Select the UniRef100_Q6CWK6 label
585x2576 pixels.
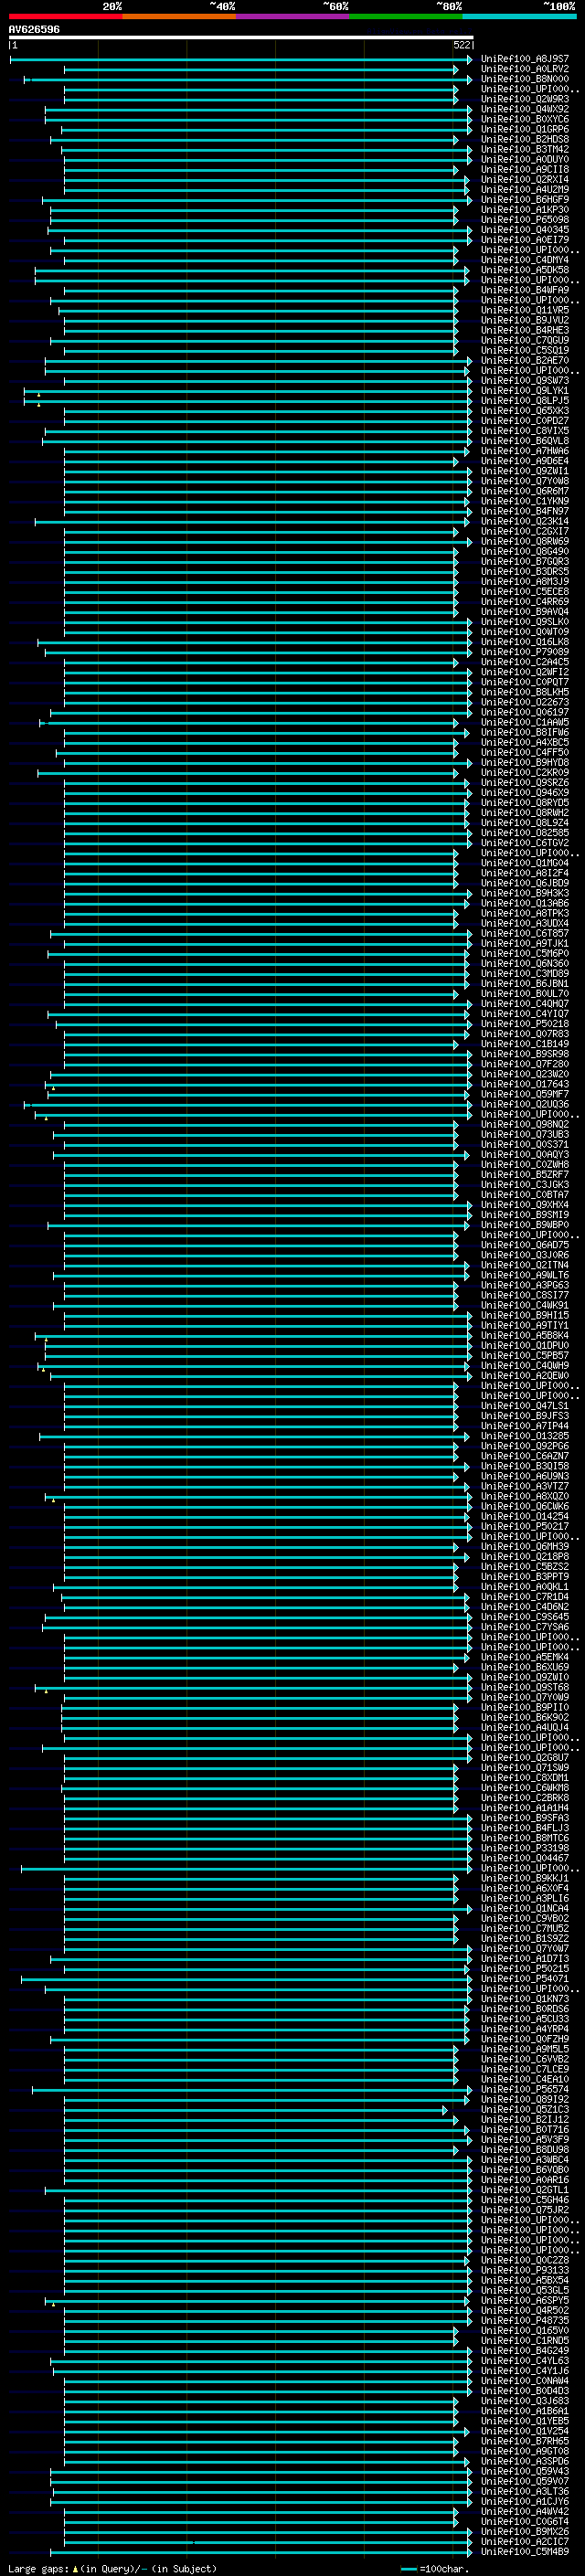coord(525,1506)
